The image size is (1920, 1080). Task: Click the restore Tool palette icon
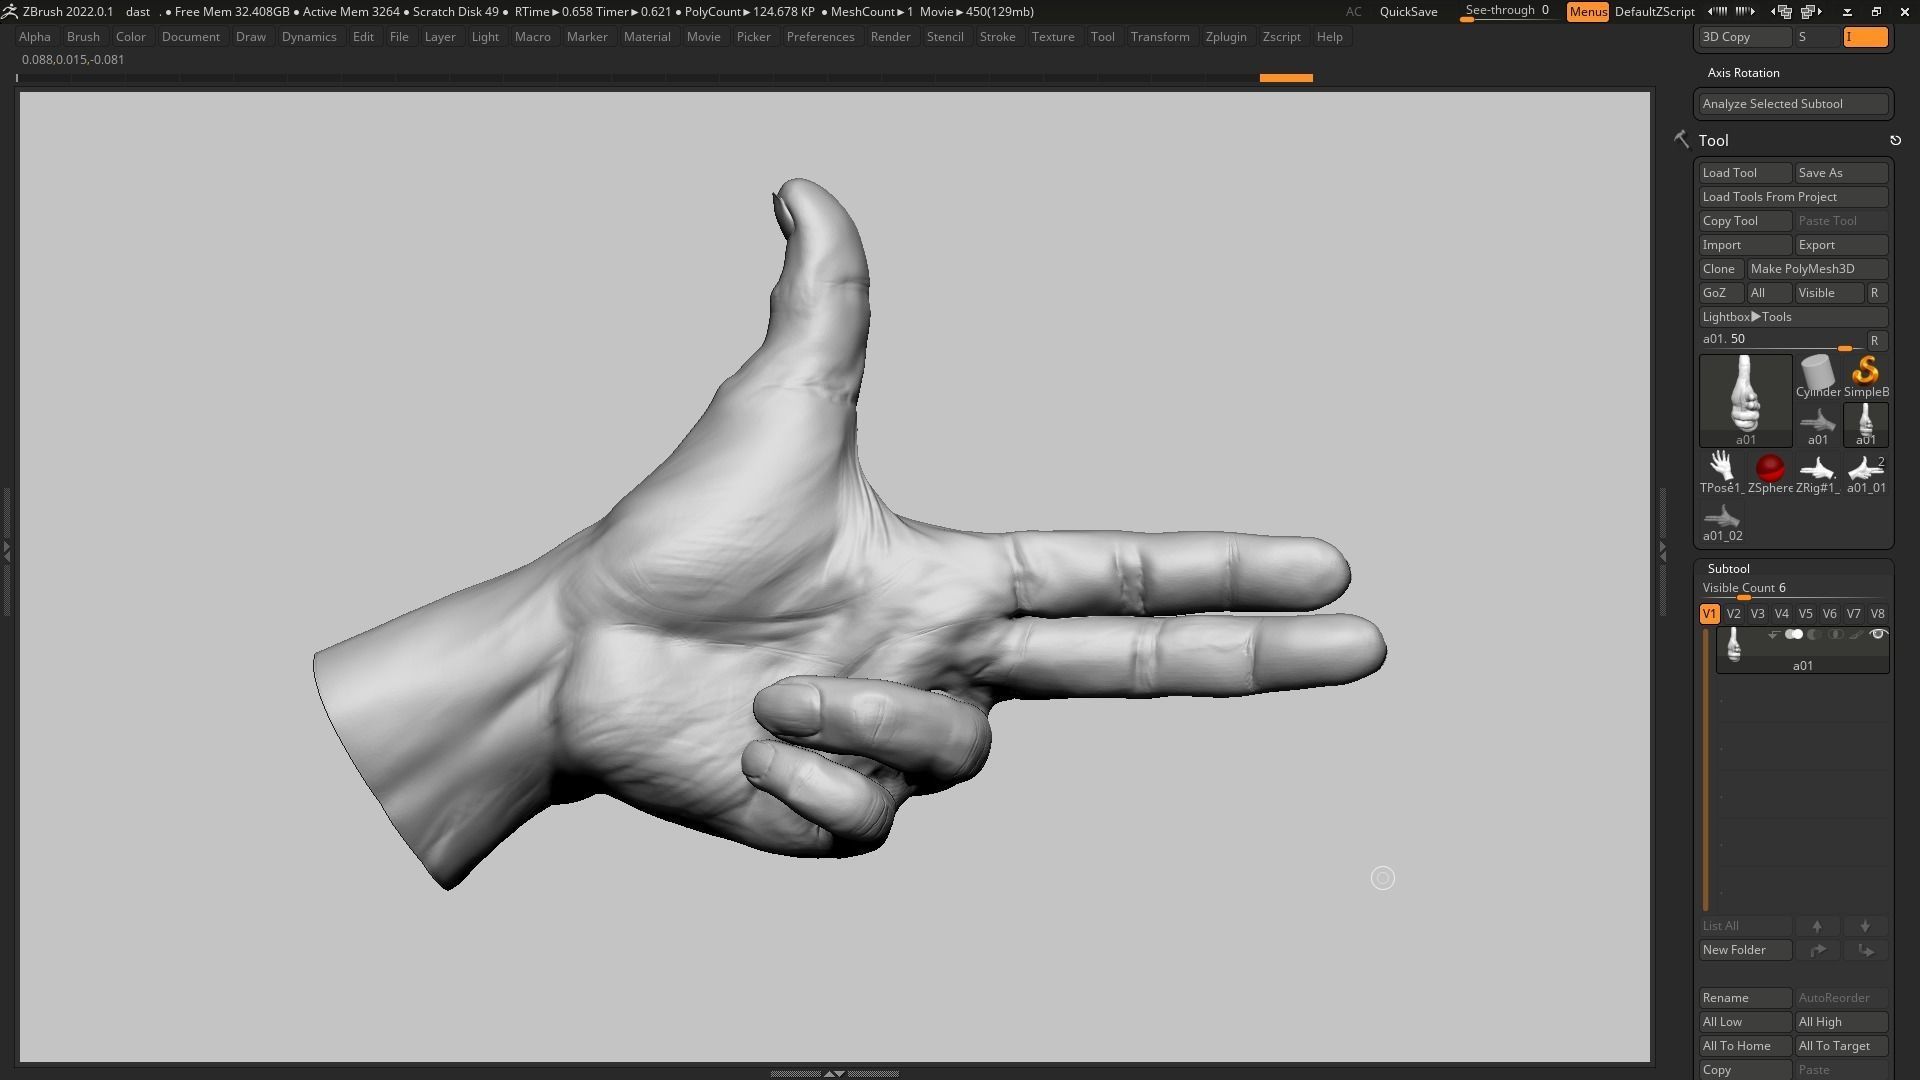[x=1895, y=141]
